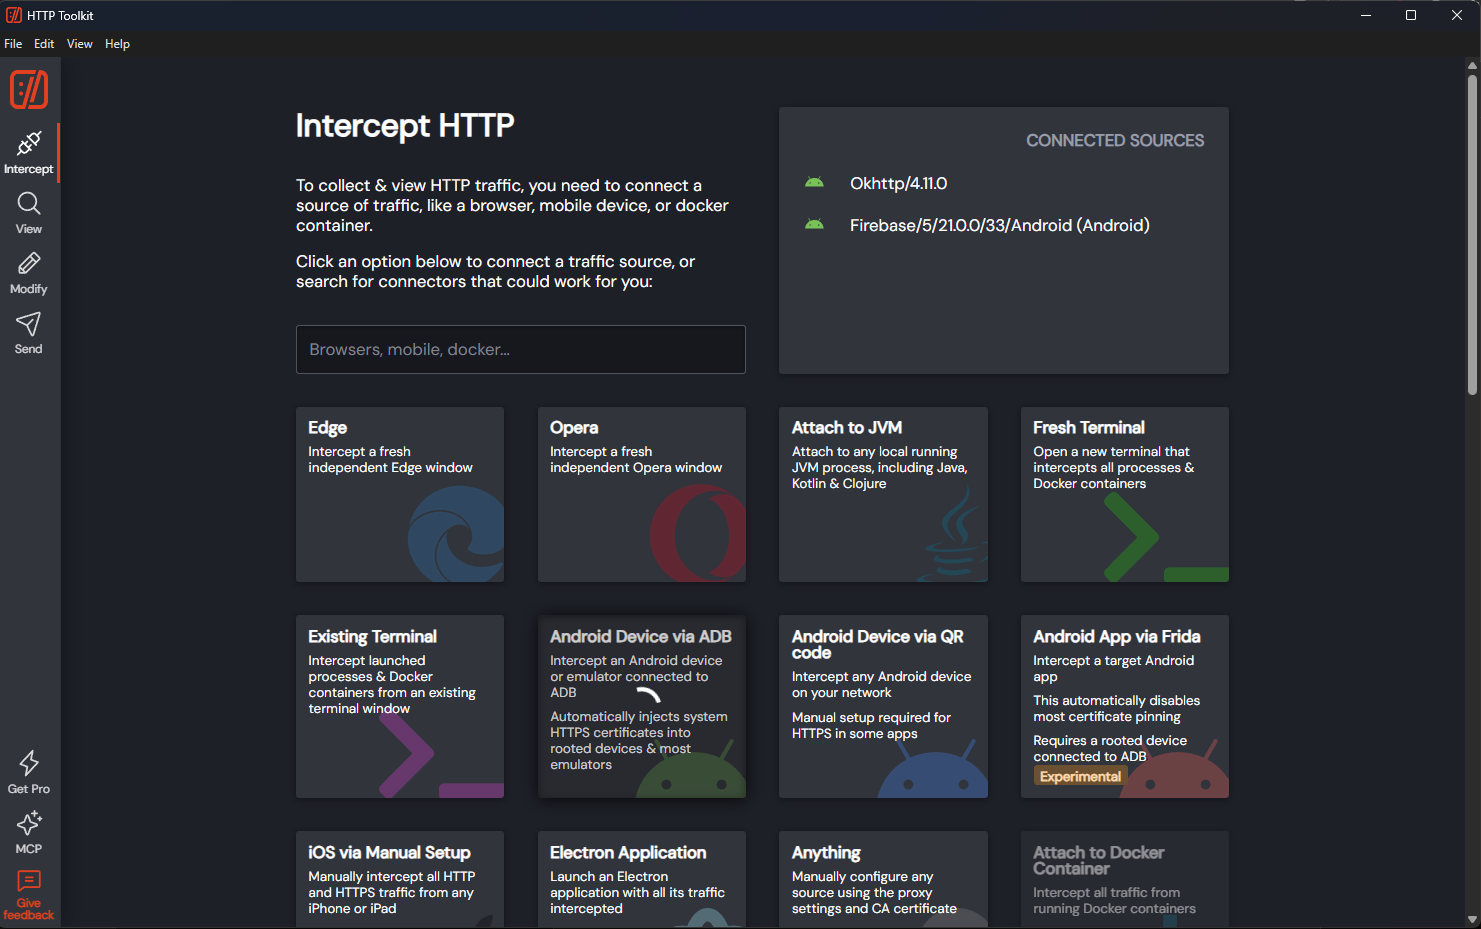Screen dimensions: 1481x929
Task: Click Give feedback chat icon
Action: [29, 881]
